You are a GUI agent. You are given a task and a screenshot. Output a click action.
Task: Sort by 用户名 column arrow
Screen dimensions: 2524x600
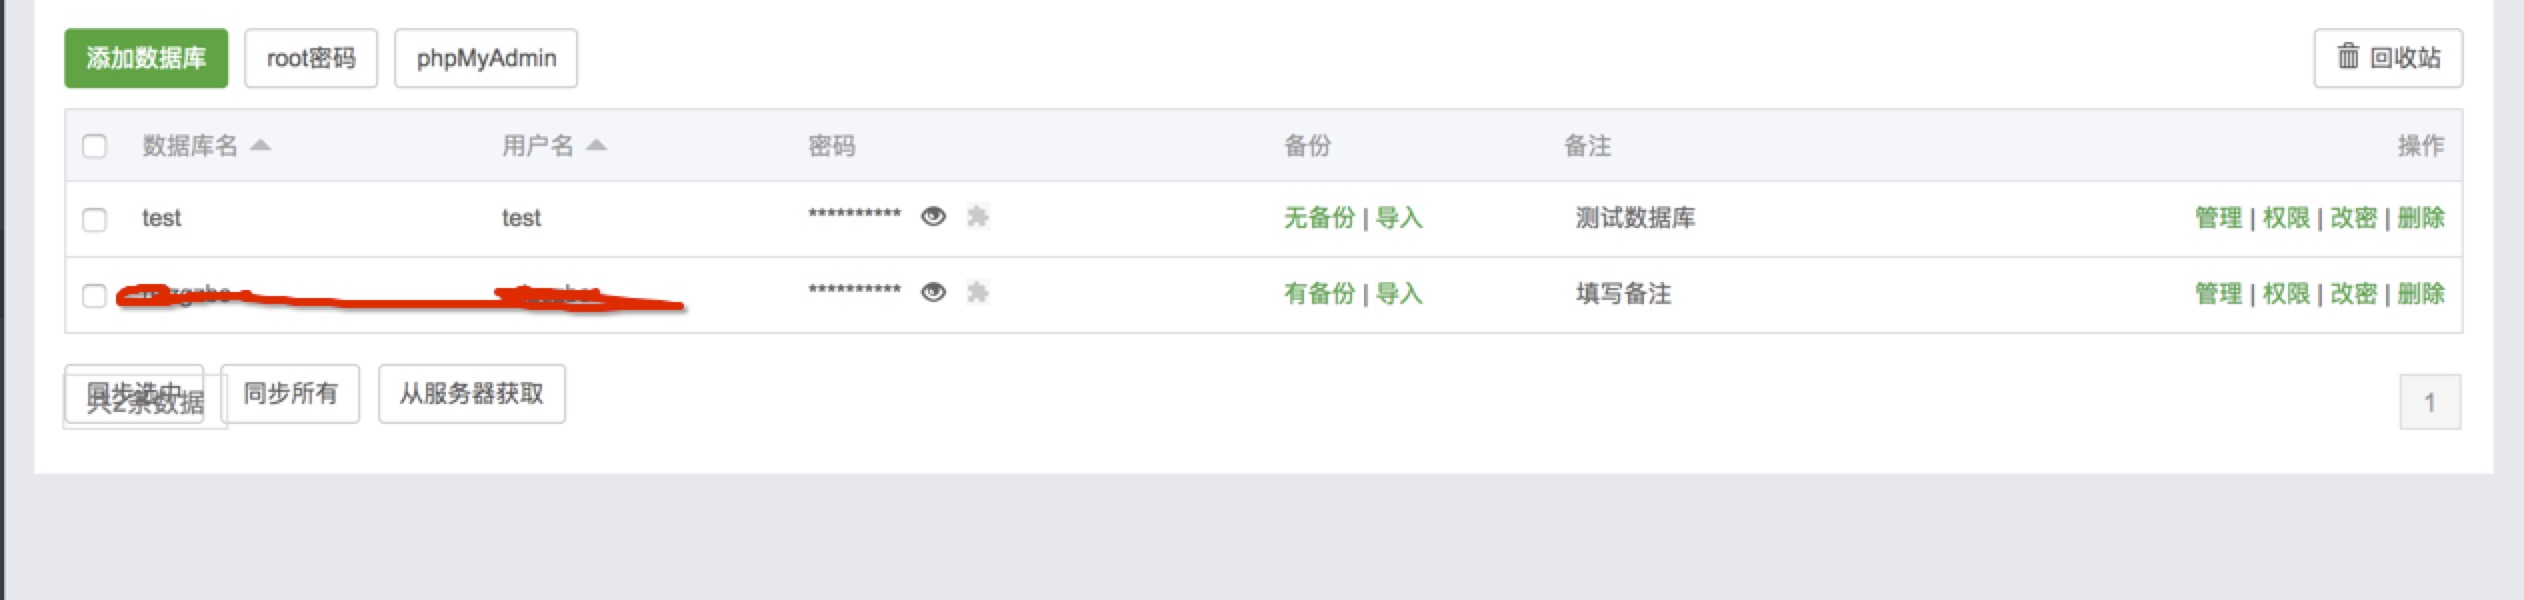coord(596,146)
